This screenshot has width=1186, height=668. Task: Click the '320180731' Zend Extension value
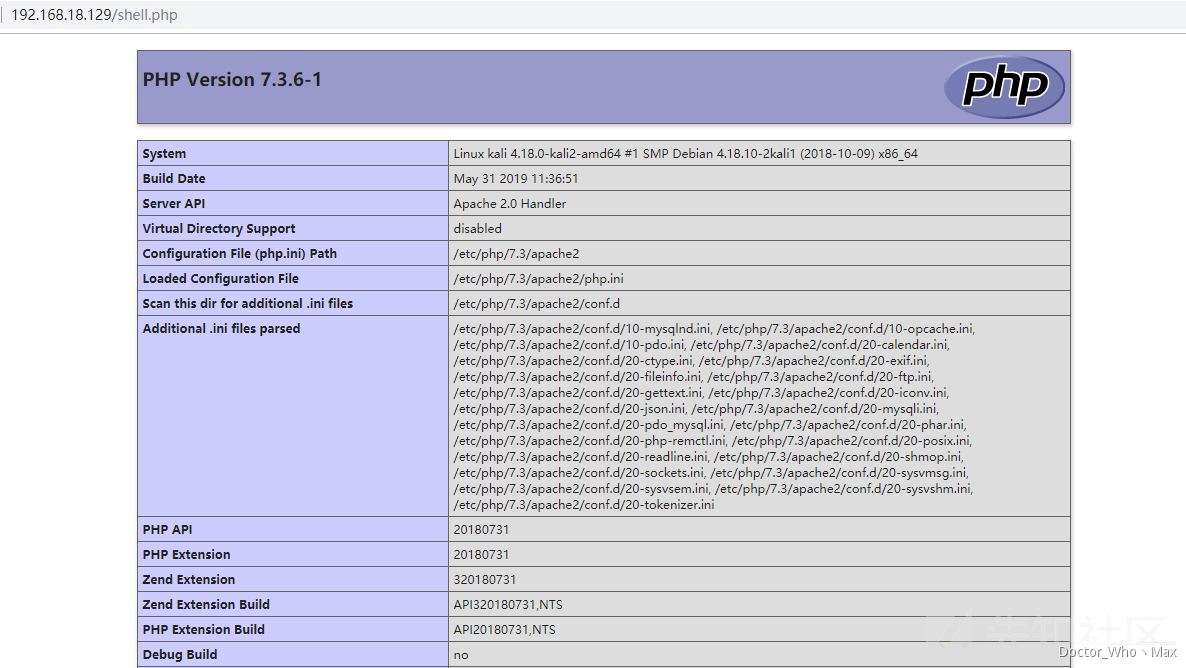coord(485,579)
